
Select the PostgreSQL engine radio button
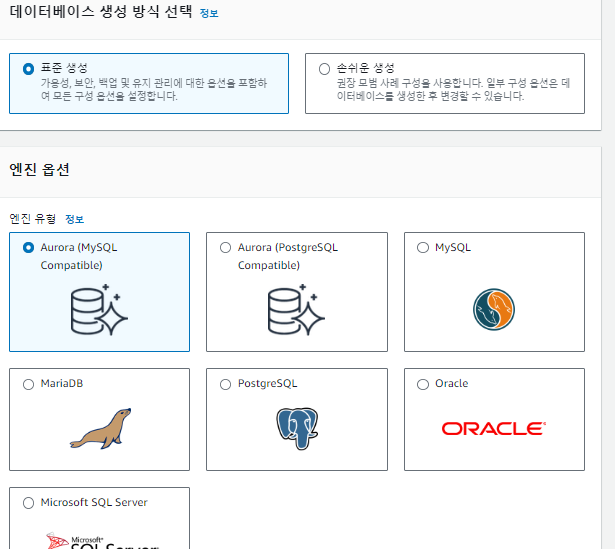(226, 384)
